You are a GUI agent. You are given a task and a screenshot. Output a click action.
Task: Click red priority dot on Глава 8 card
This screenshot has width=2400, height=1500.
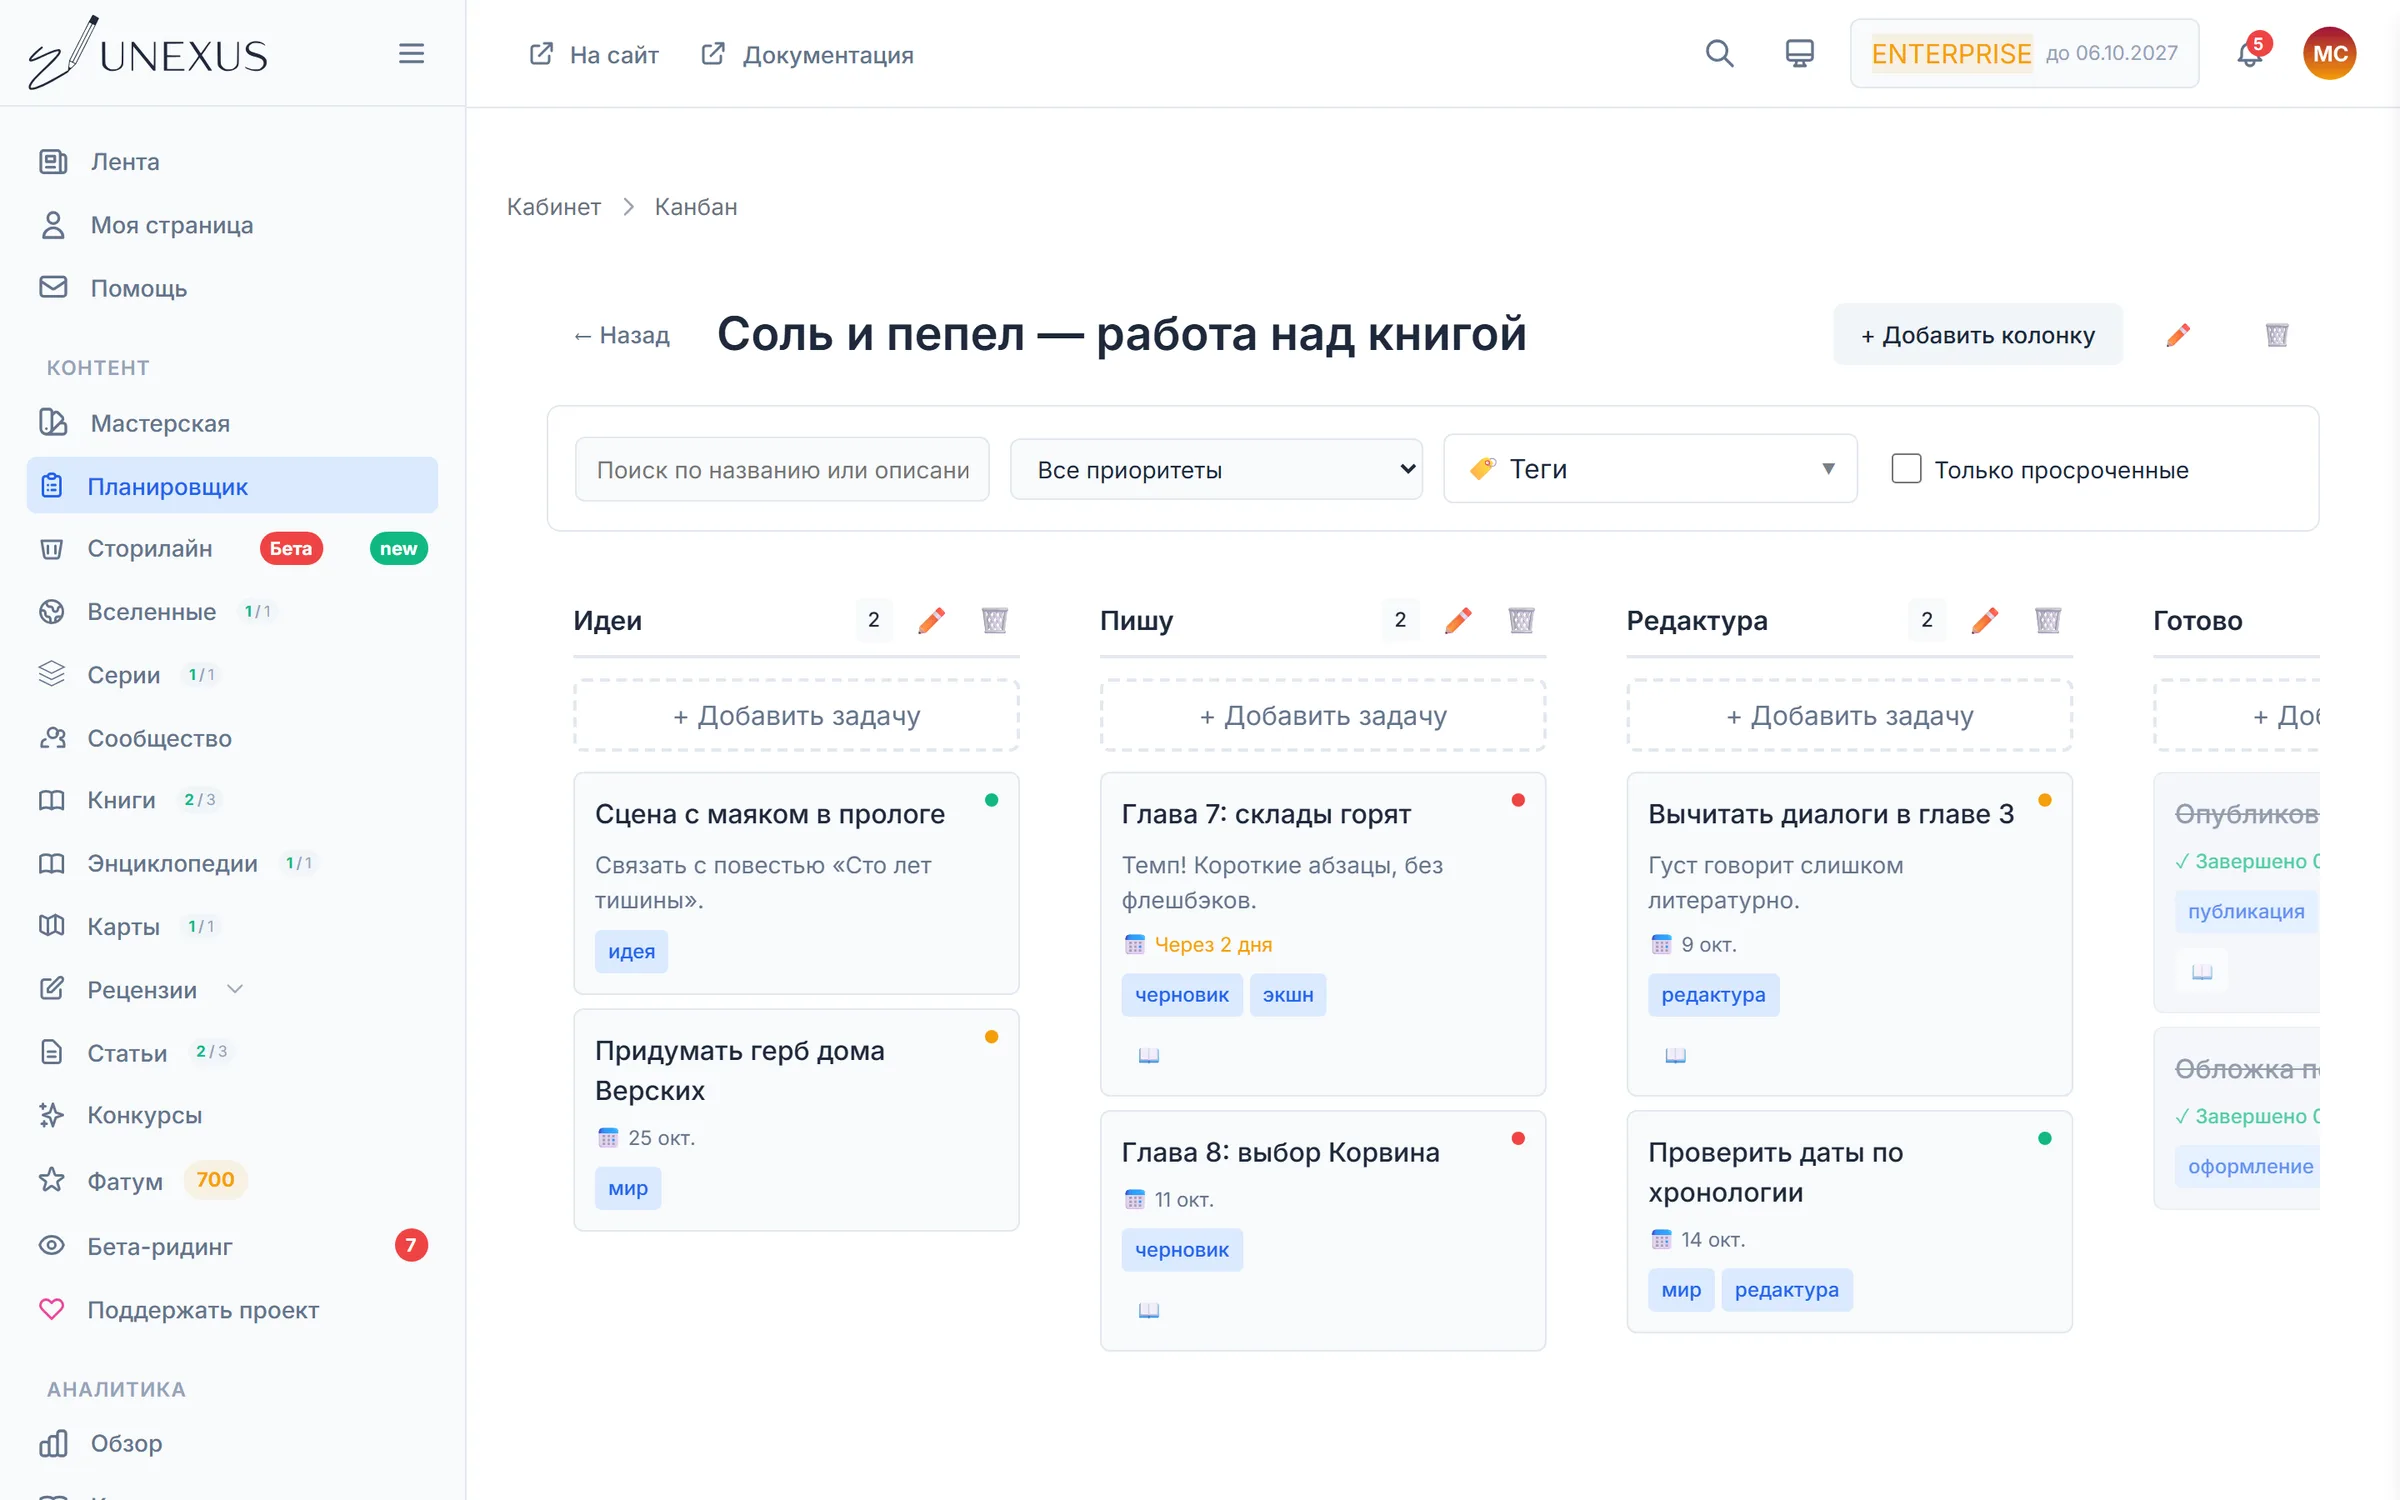point(1518,1138)
